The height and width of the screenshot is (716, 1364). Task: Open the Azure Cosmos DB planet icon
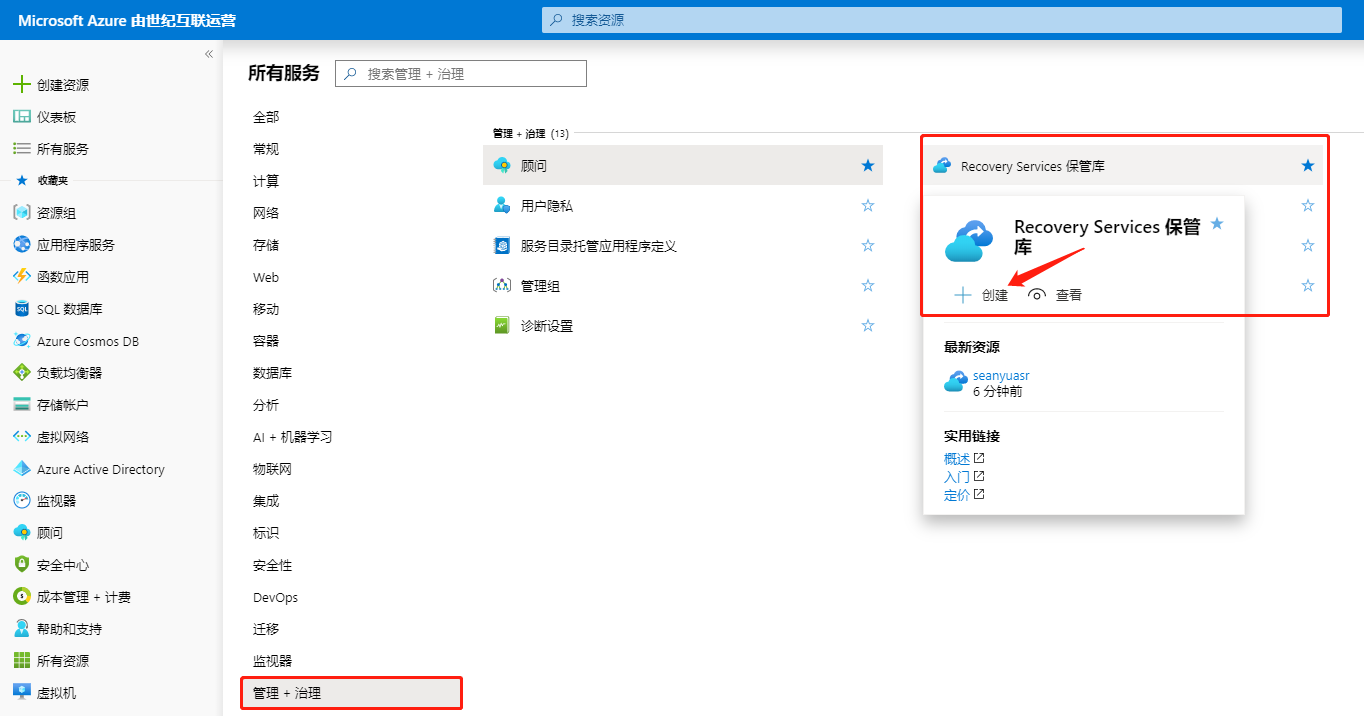pyautogui.click(x=22, y=340)
